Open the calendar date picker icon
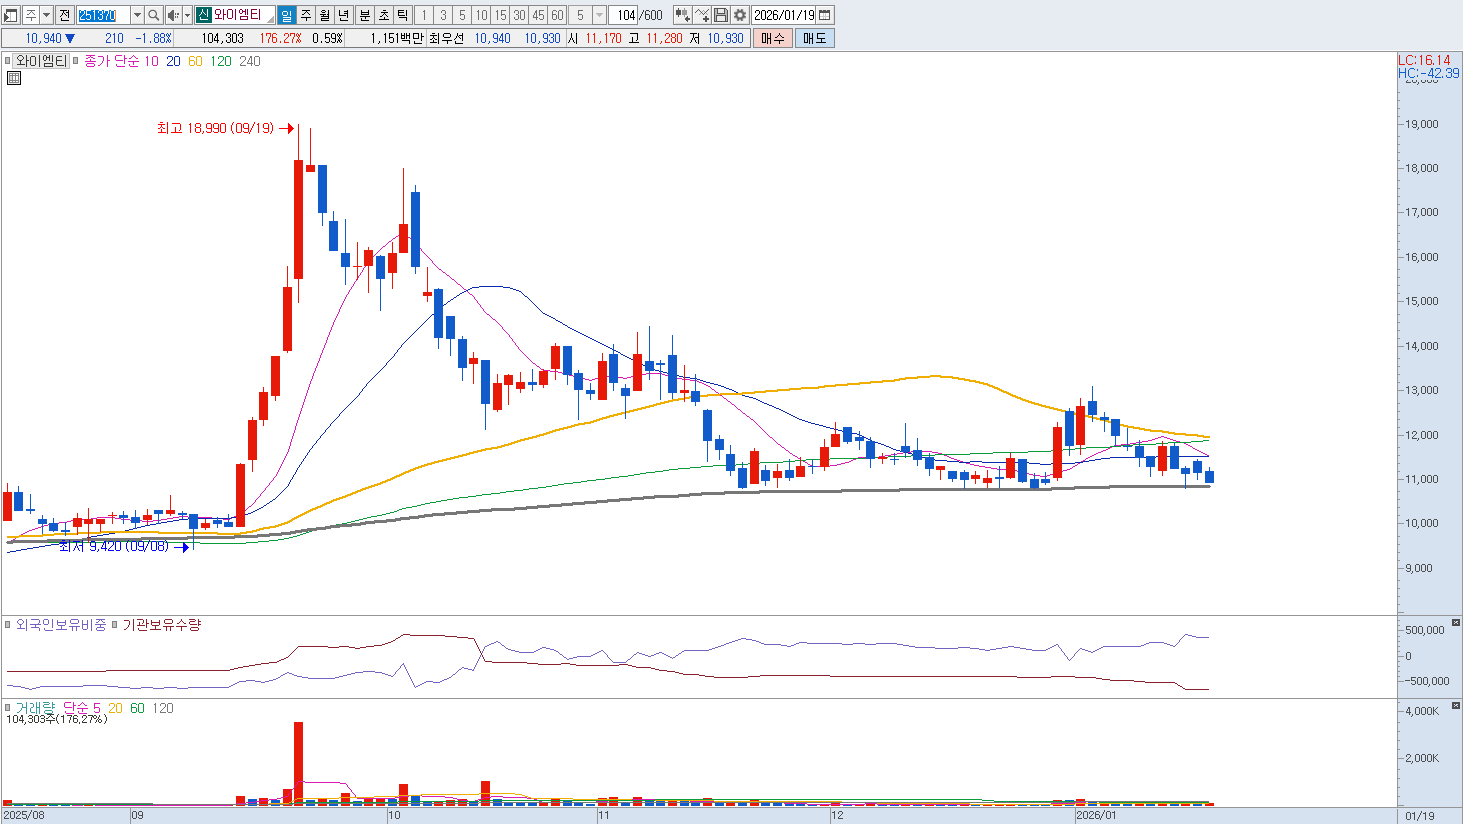Screen dimensions: 1463x824 (x=825, y=15)
